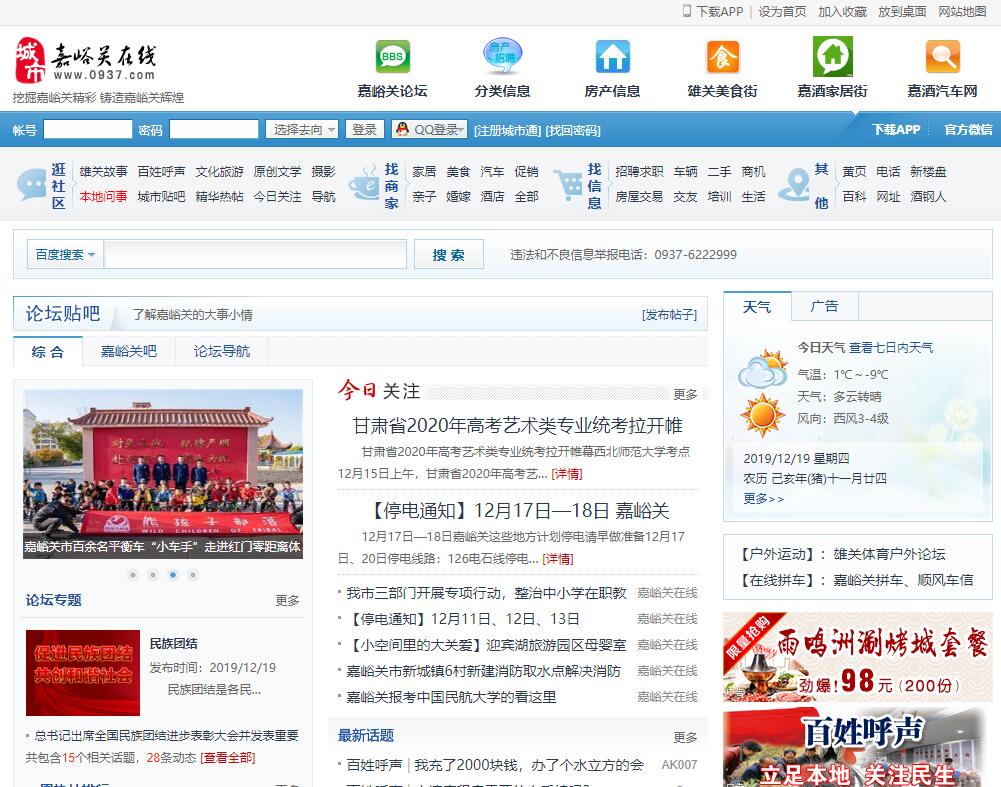
Task: Click the QQ penguin login button
Action: [x=430, y=130]
